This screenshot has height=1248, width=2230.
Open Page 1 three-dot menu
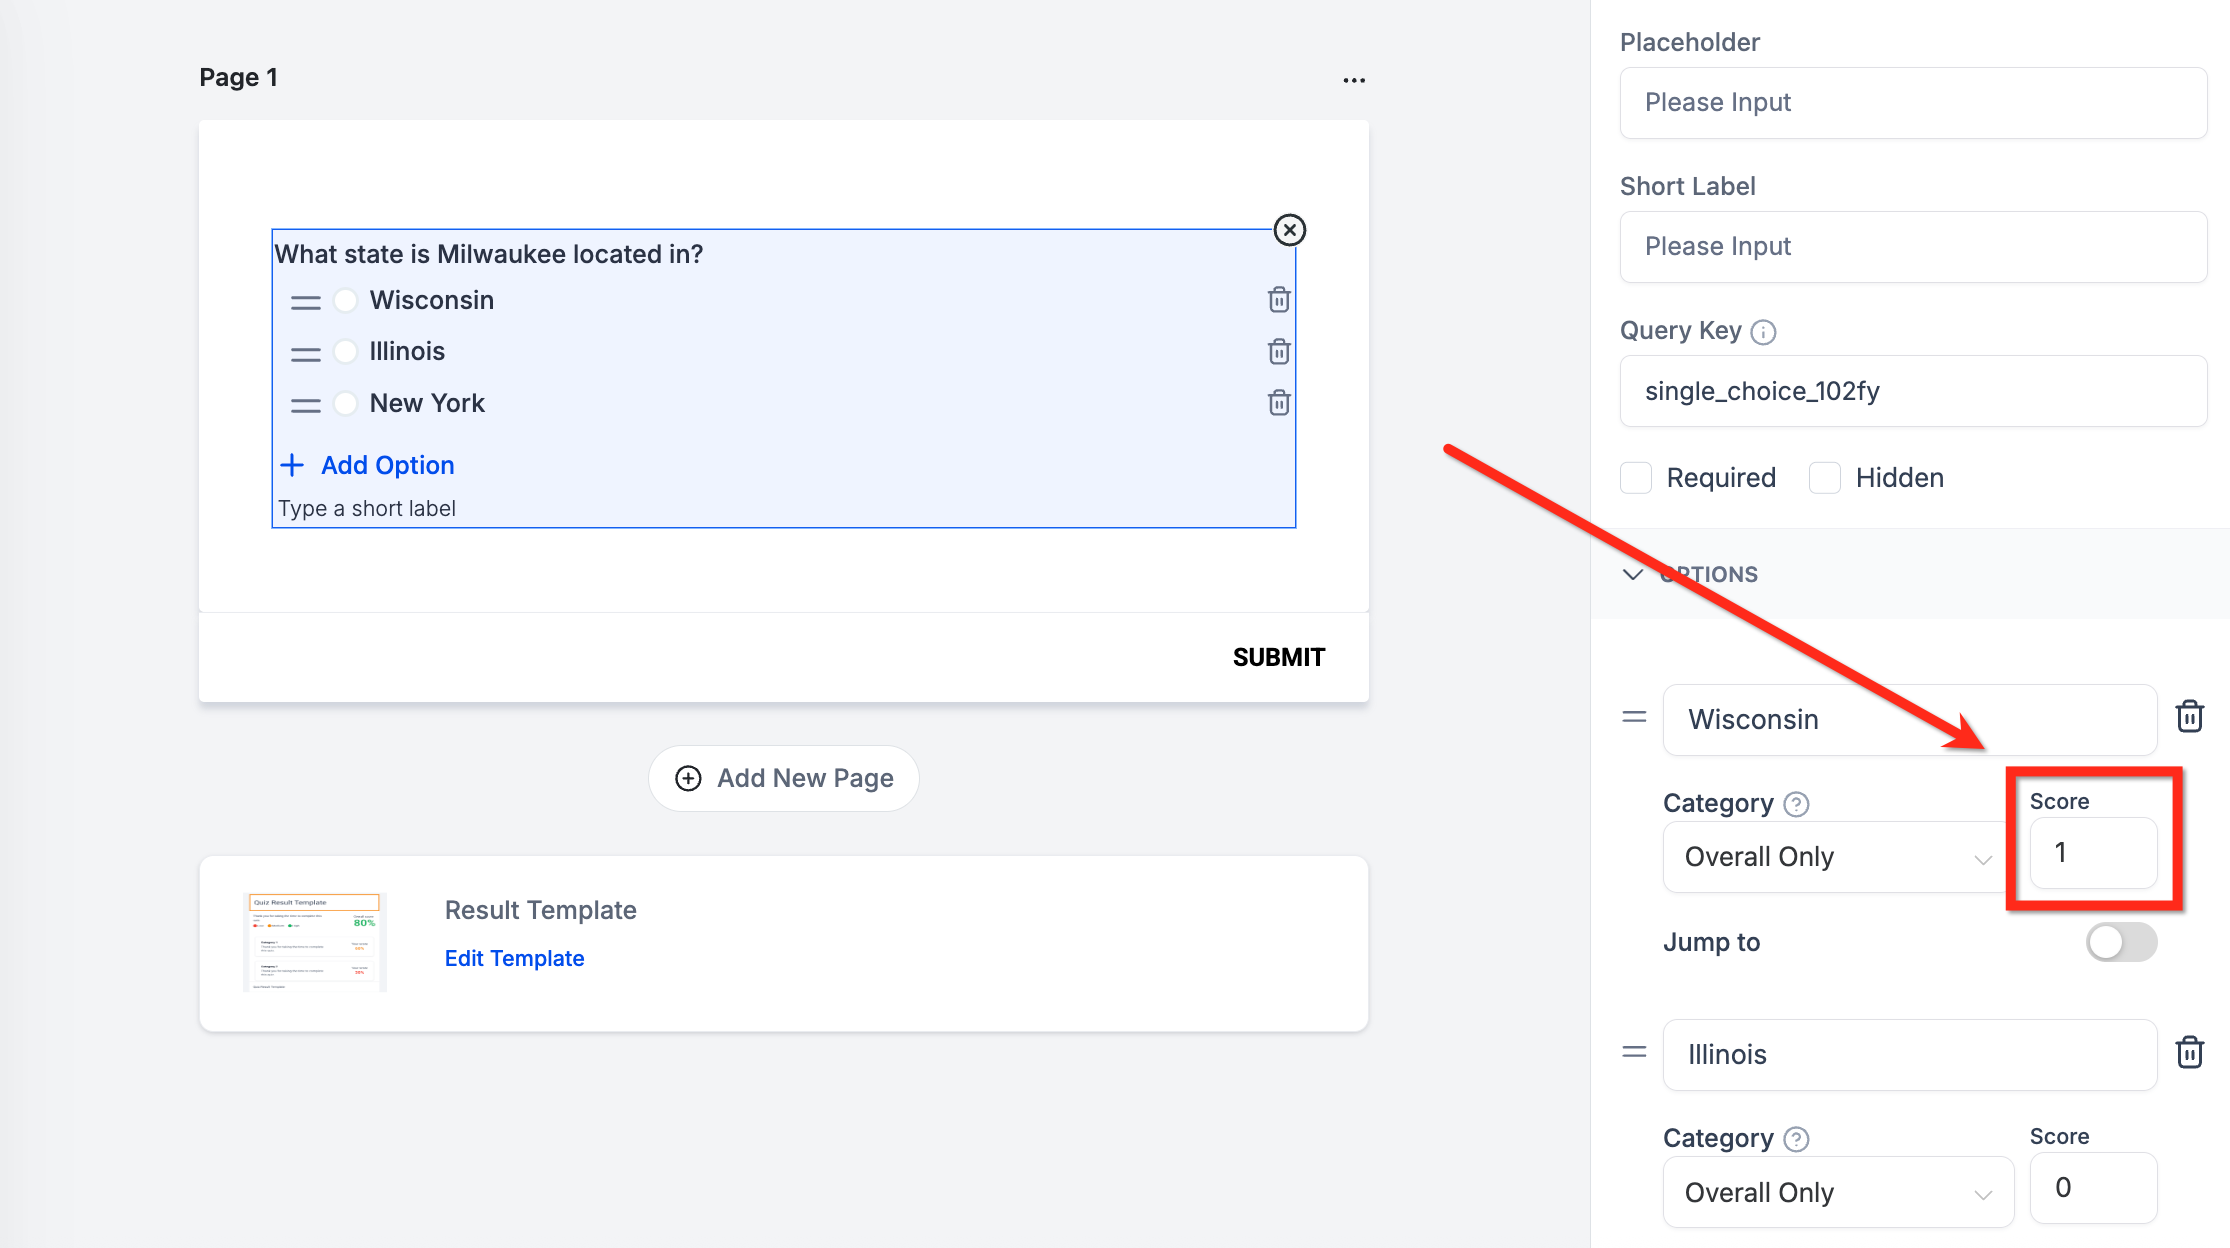pos(1354,80)
